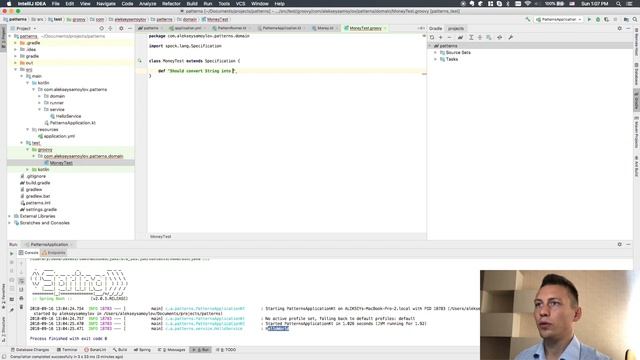Open the TODO tool window button
Viewport: 640px width, 360px height.
[x=226, y=350]
